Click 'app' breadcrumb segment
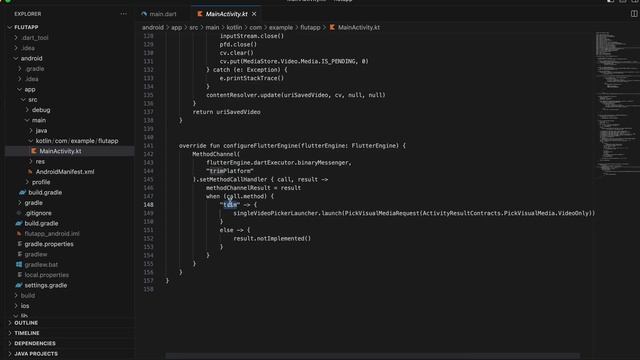 point(176,27)
